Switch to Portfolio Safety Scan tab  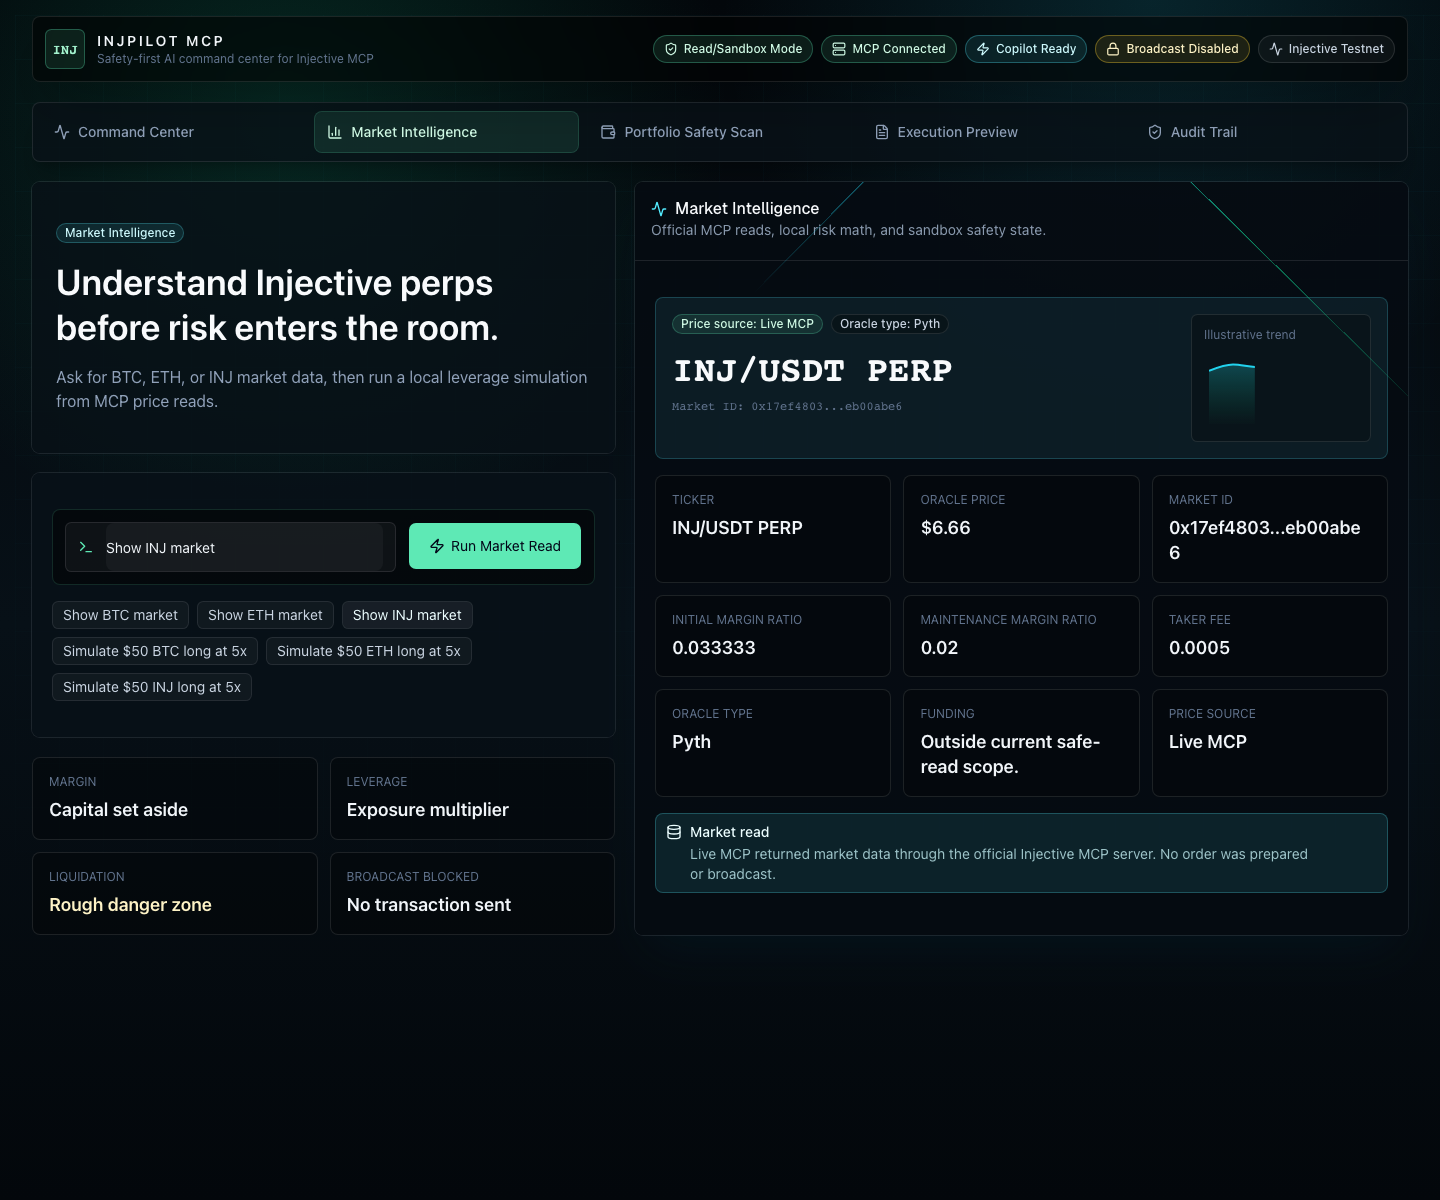[x=719, y=132]
